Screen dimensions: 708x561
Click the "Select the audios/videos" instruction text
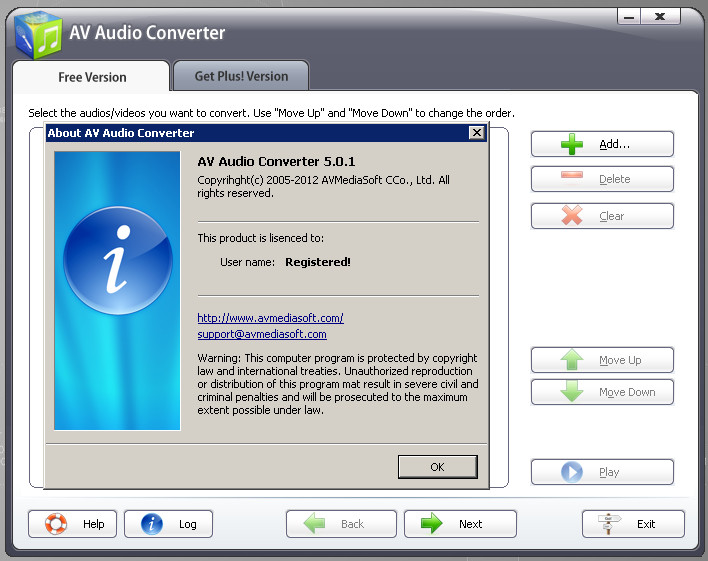(271, 113)
